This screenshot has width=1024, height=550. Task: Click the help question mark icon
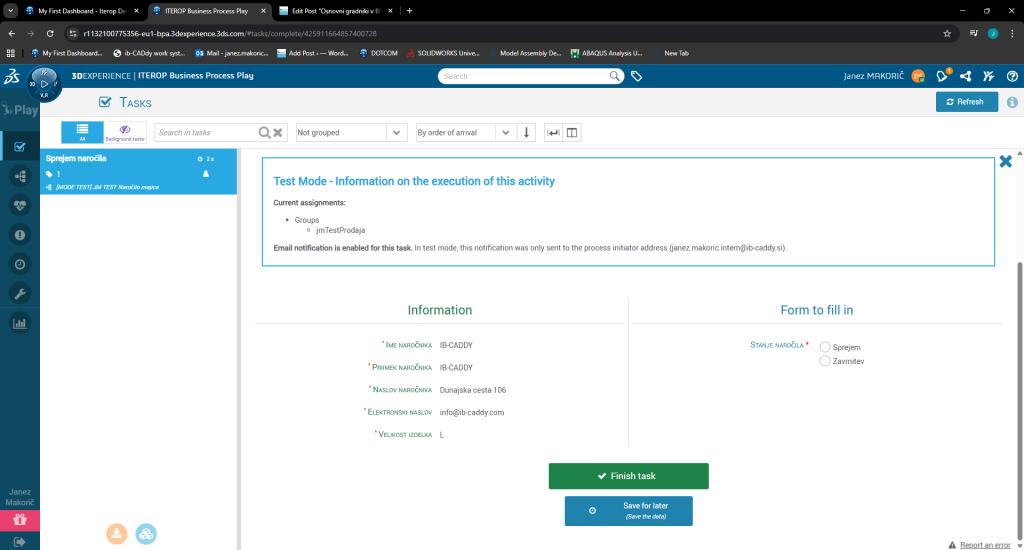pos(1012,76)
